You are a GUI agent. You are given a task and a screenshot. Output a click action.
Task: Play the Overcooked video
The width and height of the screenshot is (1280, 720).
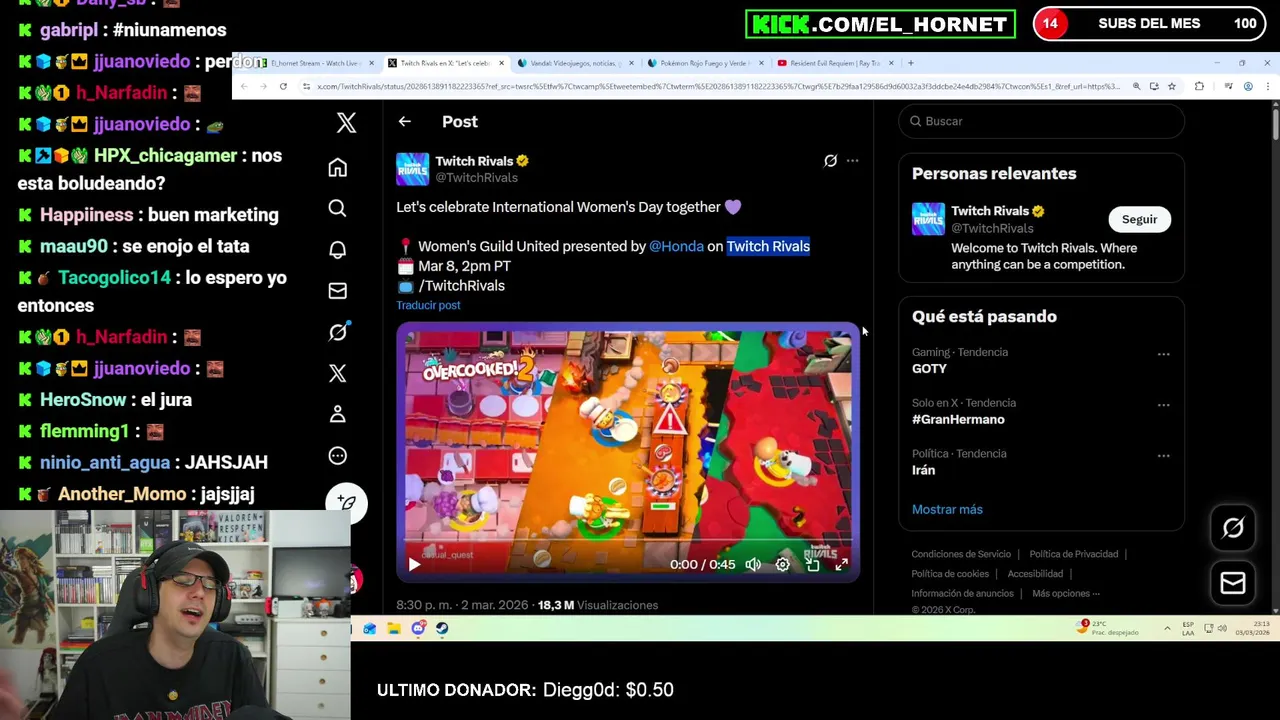tap(414, 564)
